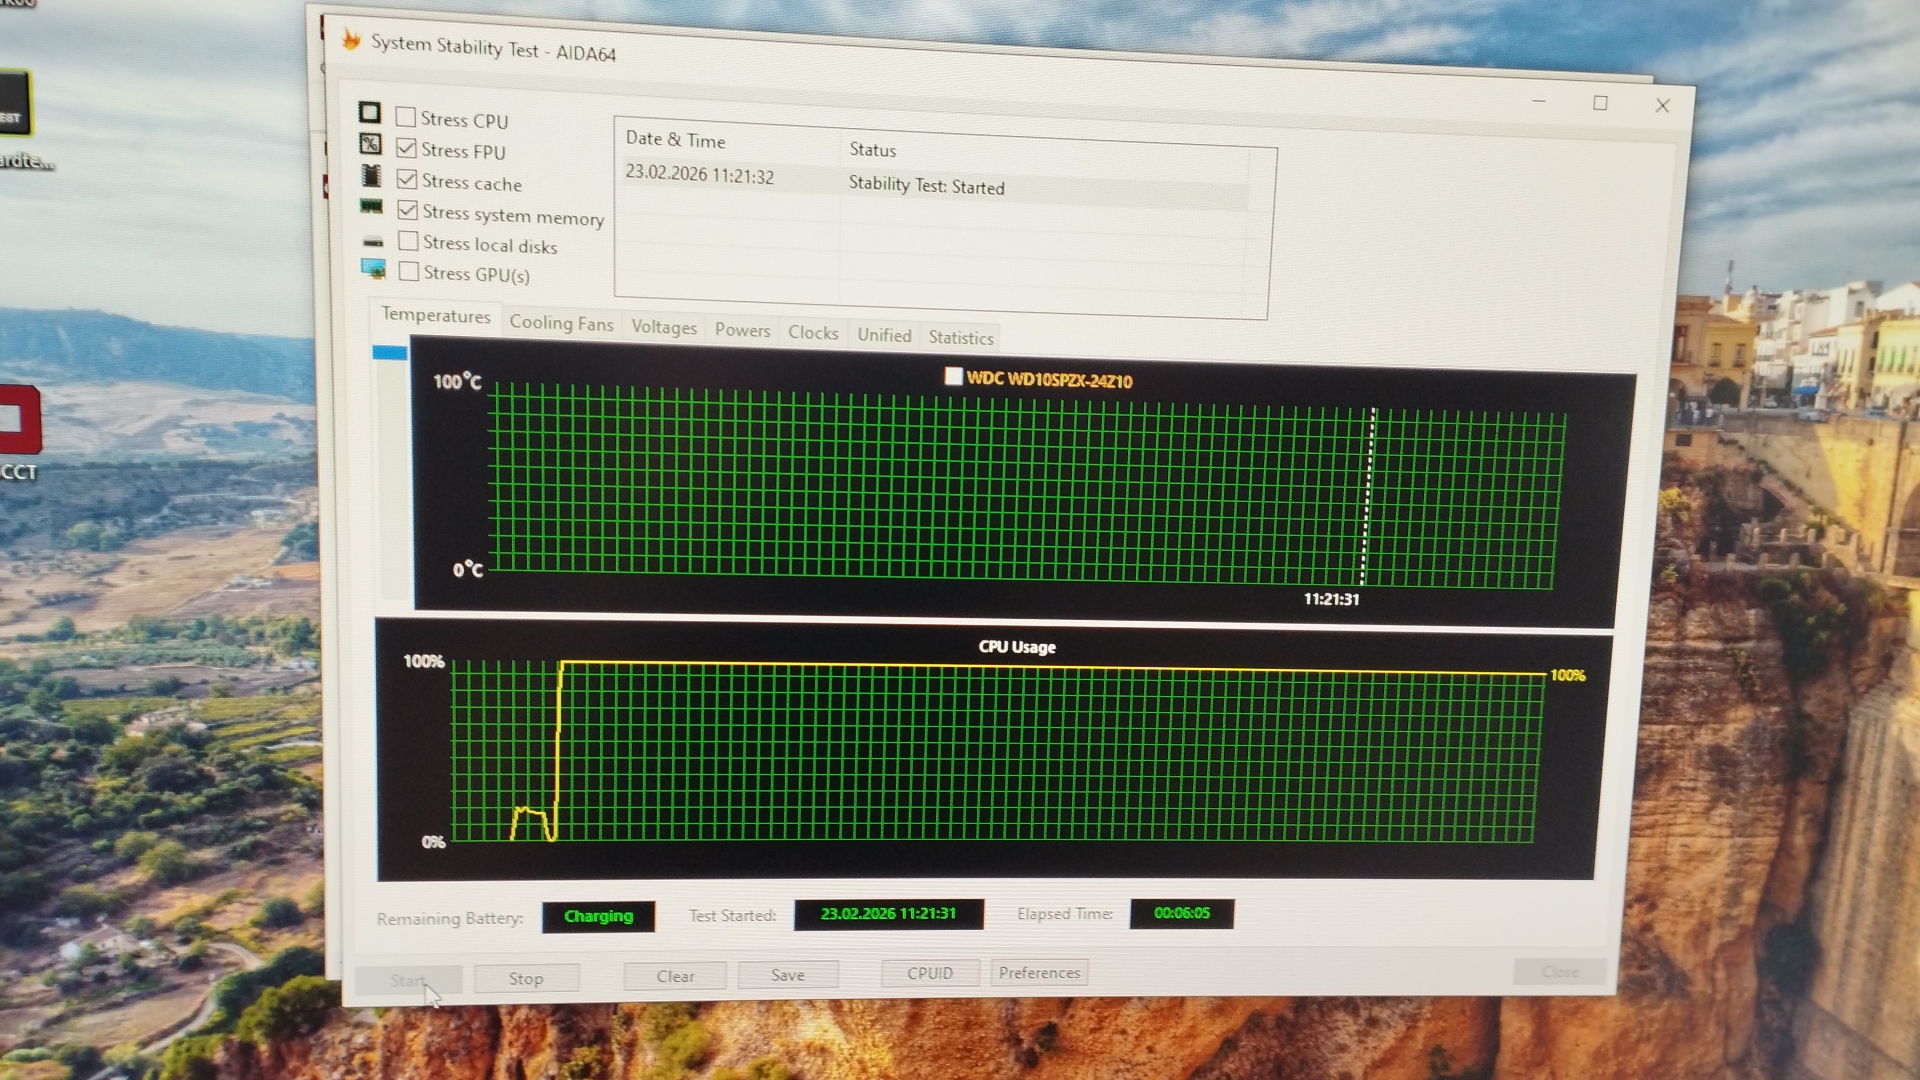
Task: Enable the Stress CPU checkbox
Action: (x=406, y=117)
